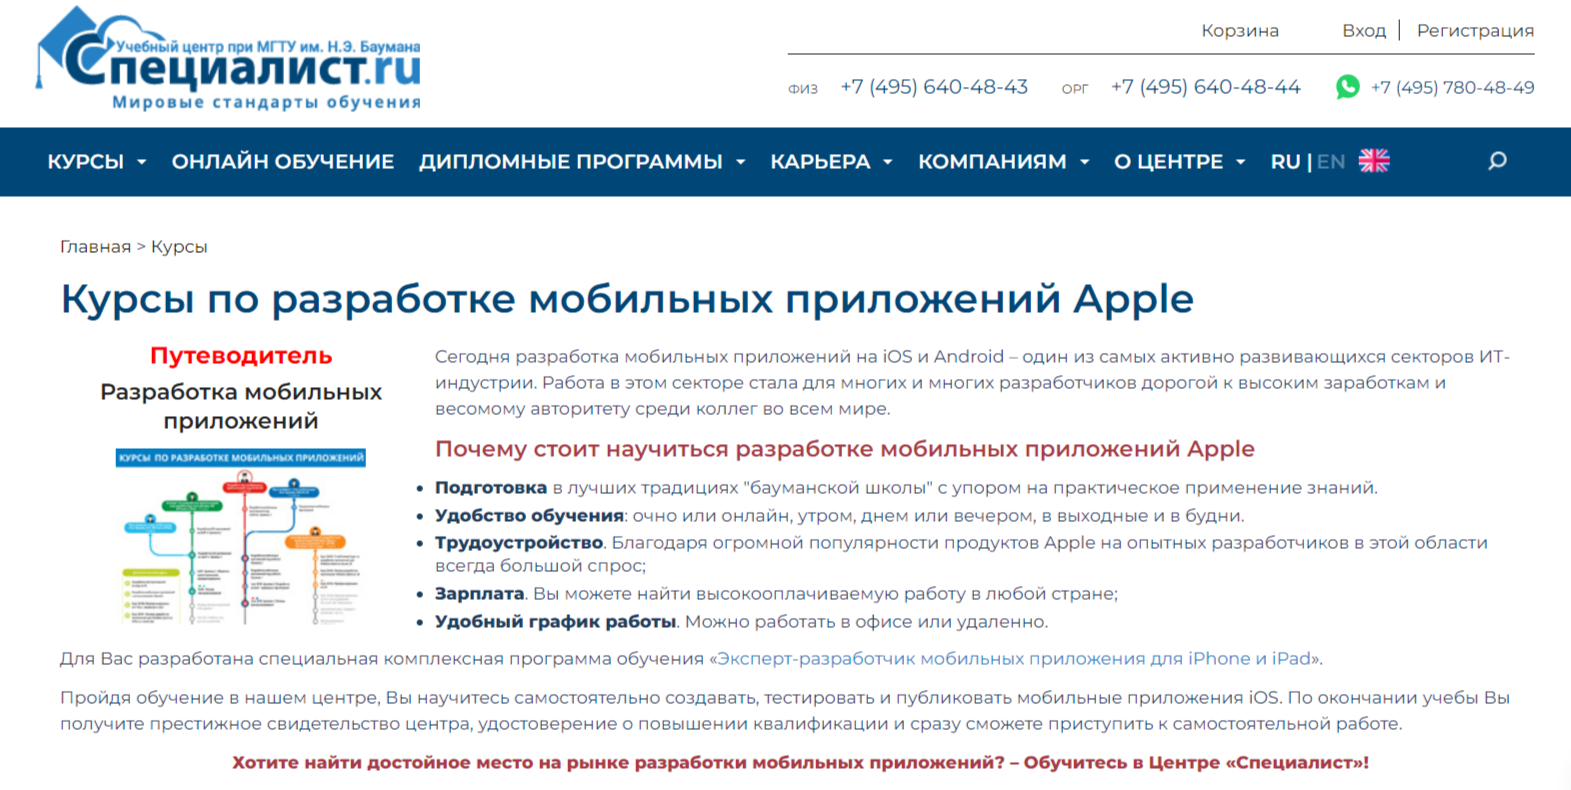
Task: Open the Корзина link
Action: coord(1240,31)
